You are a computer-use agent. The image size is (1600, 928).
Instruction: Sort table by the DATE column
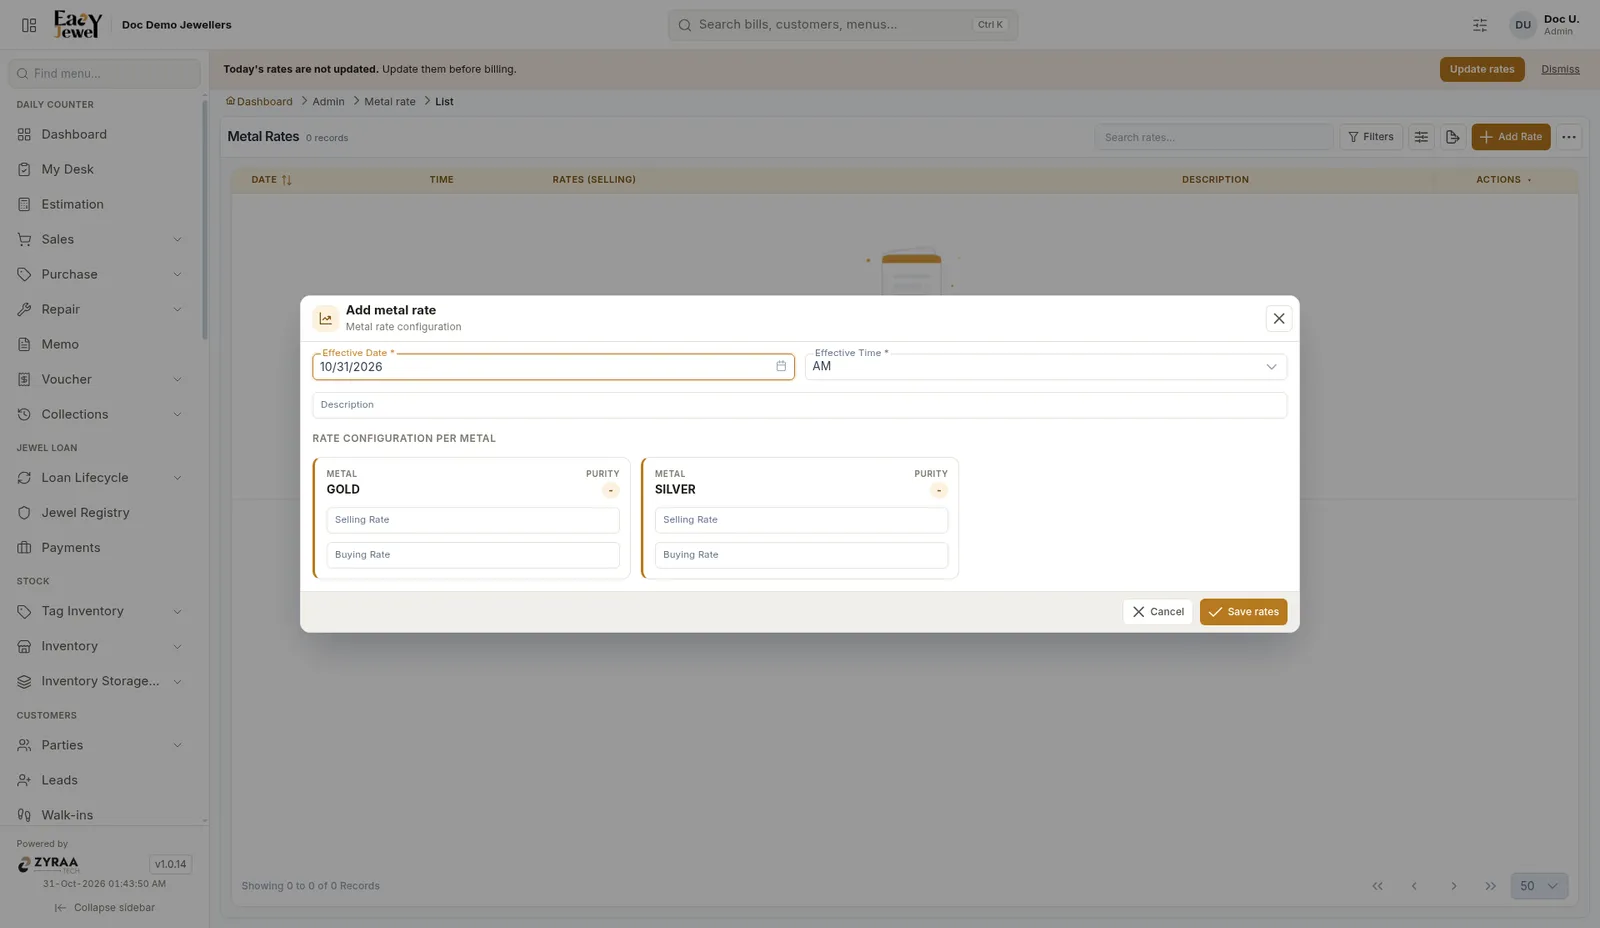click(271, 180)
